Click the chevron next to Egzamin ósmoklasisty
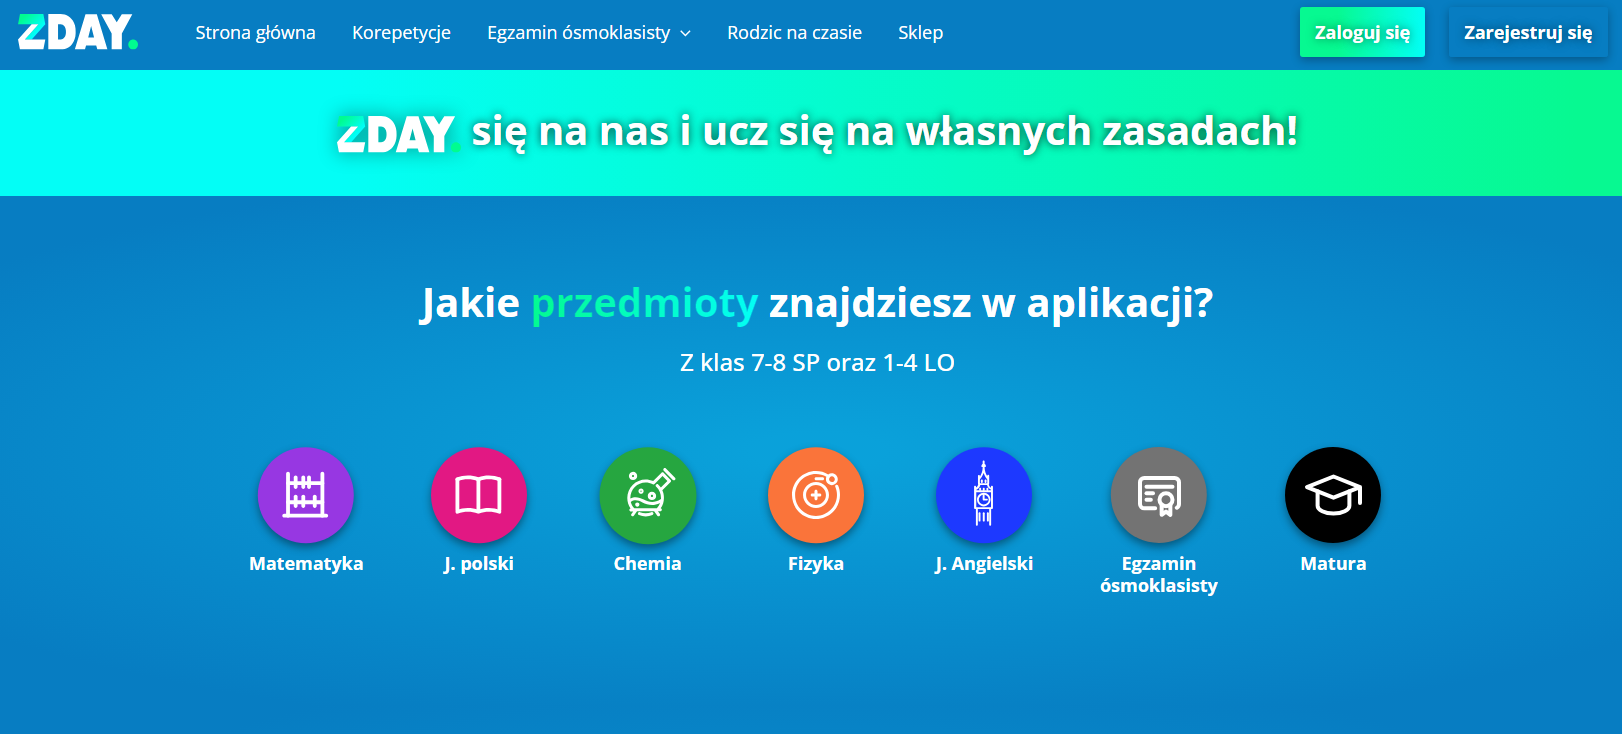This screenshot has width=1622, height=734. 686,34
